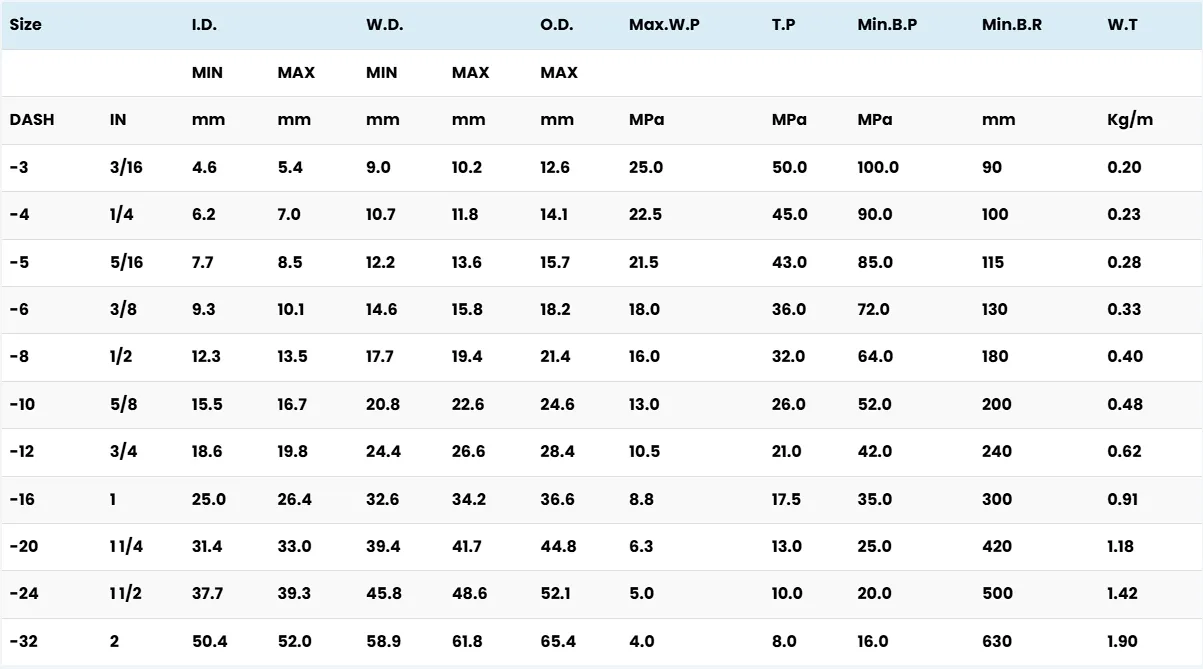Image resolution: width=1203 pixels, height=669 pixels.
Task: Click the O.D. column header
Action: coord(557,25)
